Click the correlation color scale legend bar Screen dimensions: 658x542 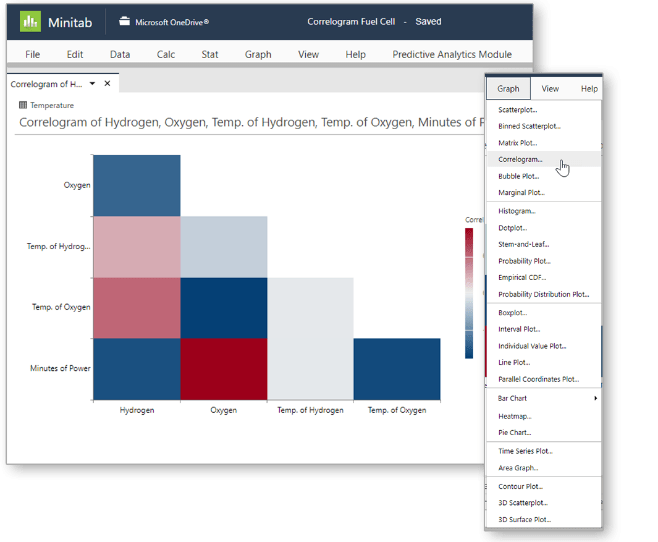pos(469,293)
